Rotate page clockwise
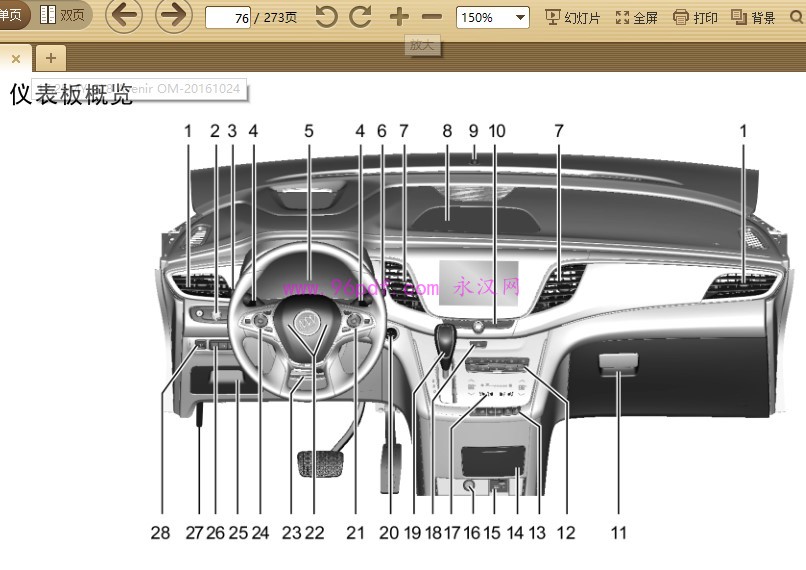 [360, 17]
